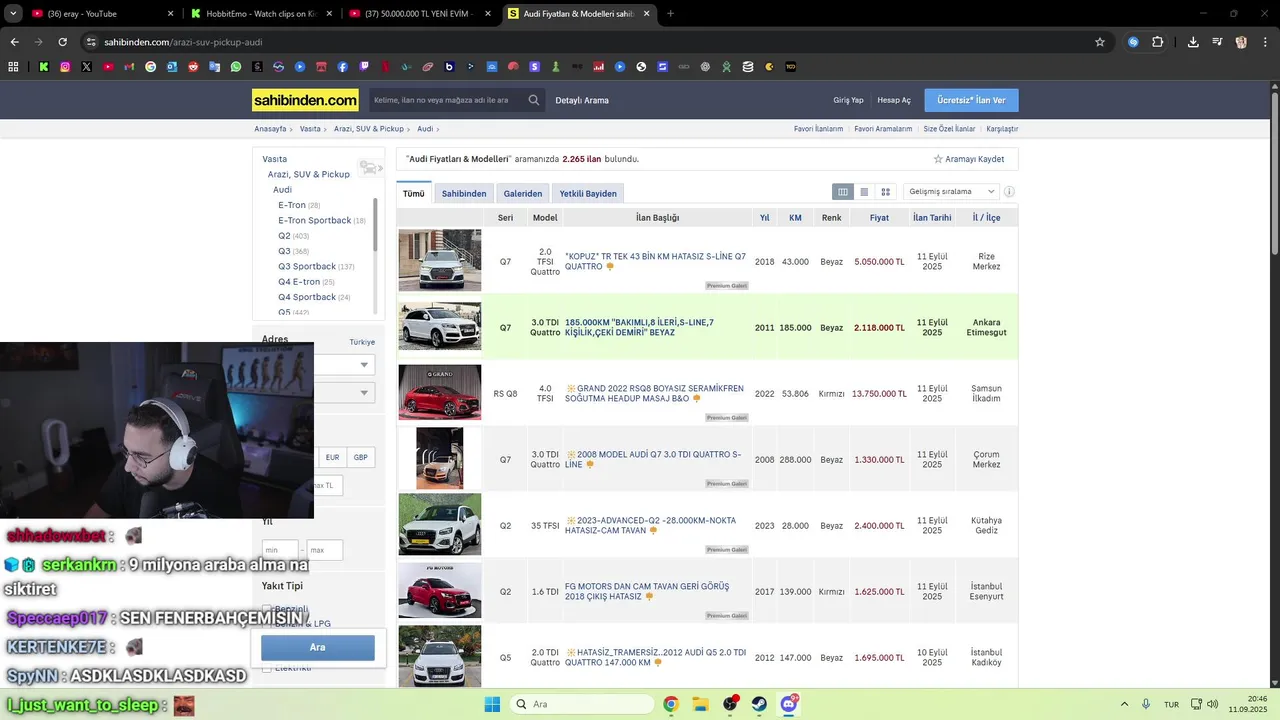Switch to the HobbitEmo Kick browser tab
Viewport: 1280px width, 720px height.
click(260, 13)
